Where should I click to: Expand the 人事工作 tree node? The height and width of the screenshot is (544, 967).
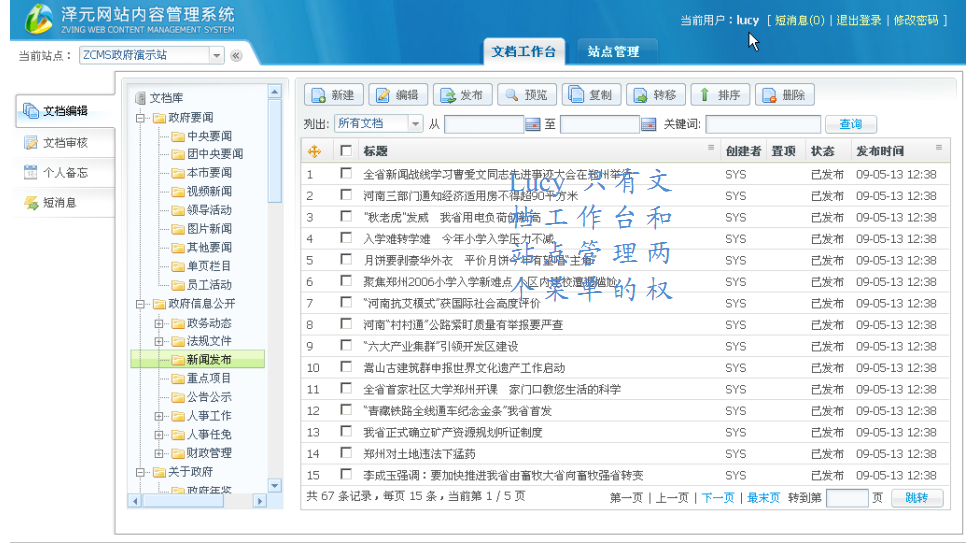tap(158, 416)
